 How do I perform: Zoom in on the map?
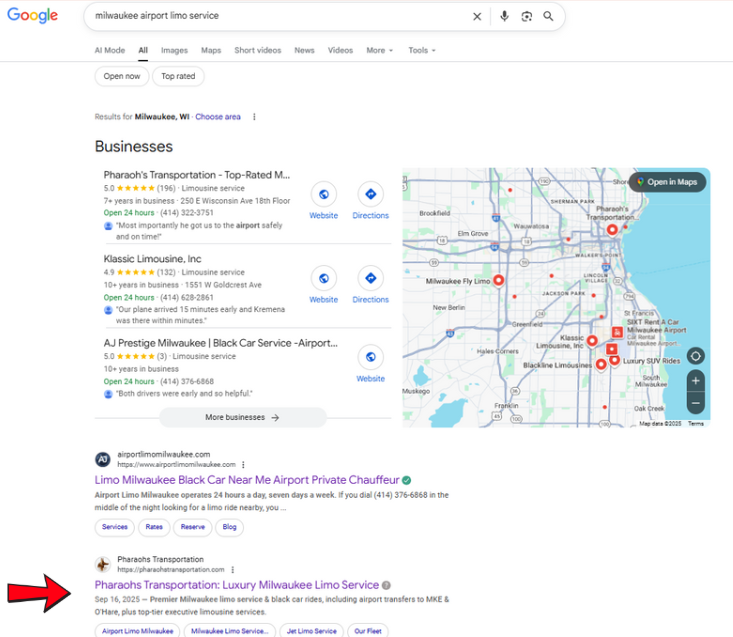[x=696, y=381]
